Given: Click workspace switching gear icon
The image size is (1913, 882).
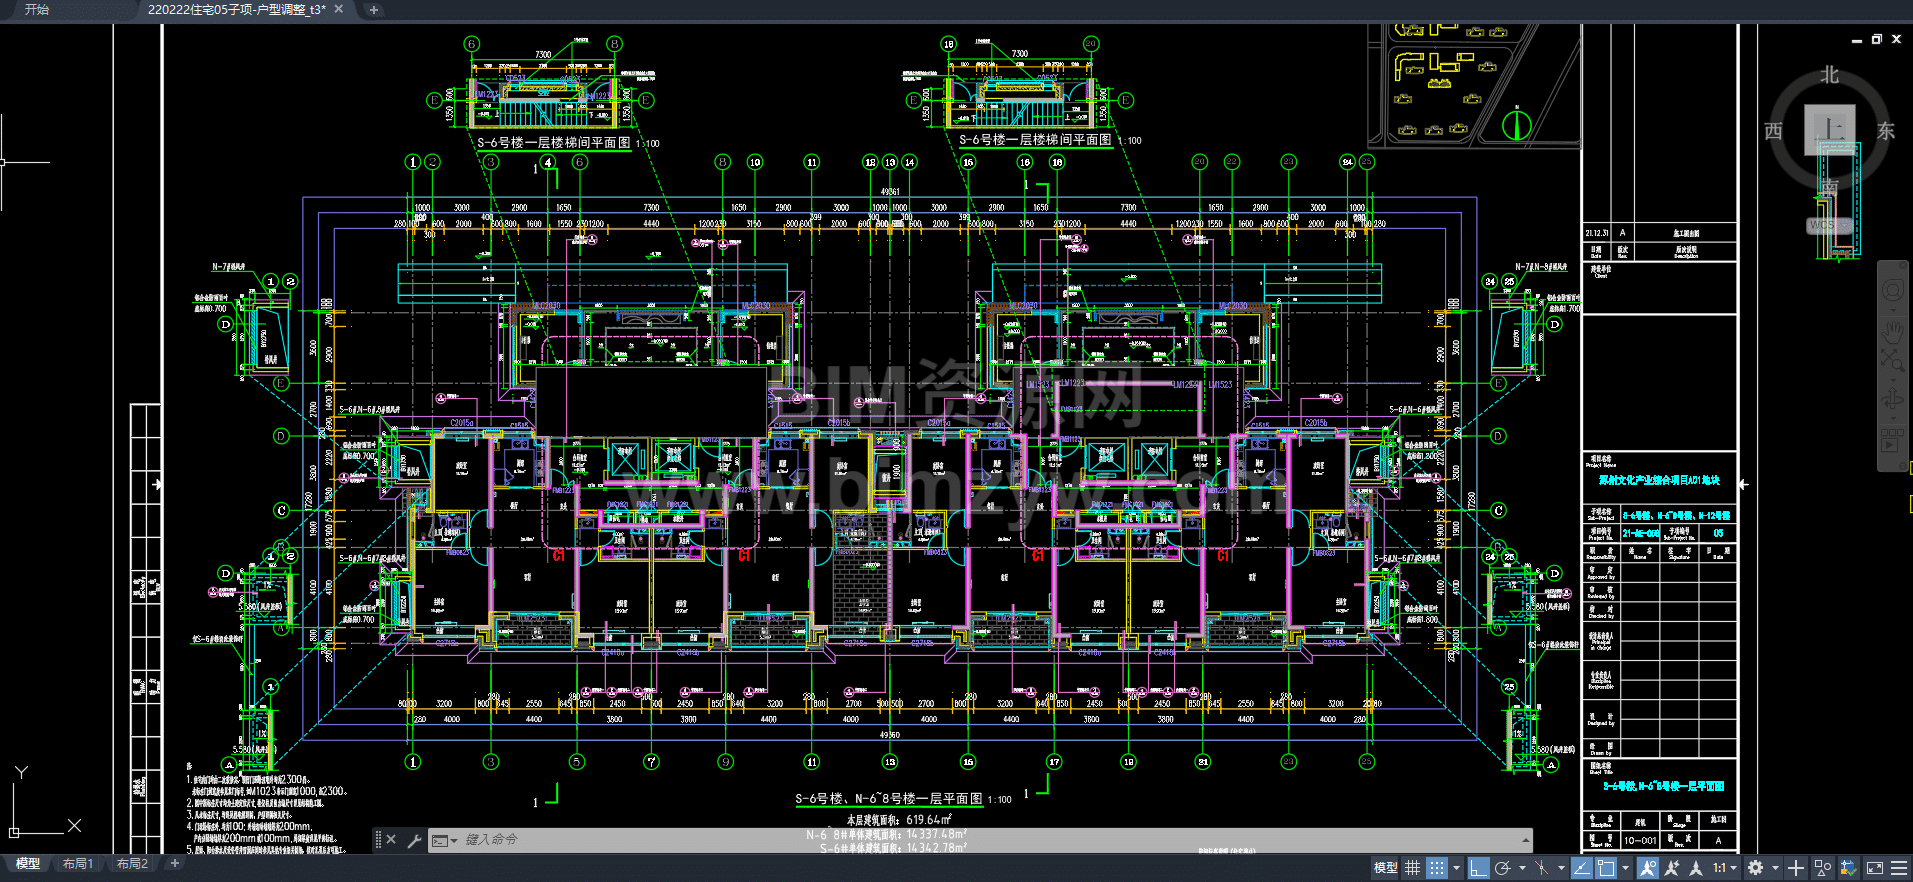Looking at the screenshot, I should click(1755, 868).
